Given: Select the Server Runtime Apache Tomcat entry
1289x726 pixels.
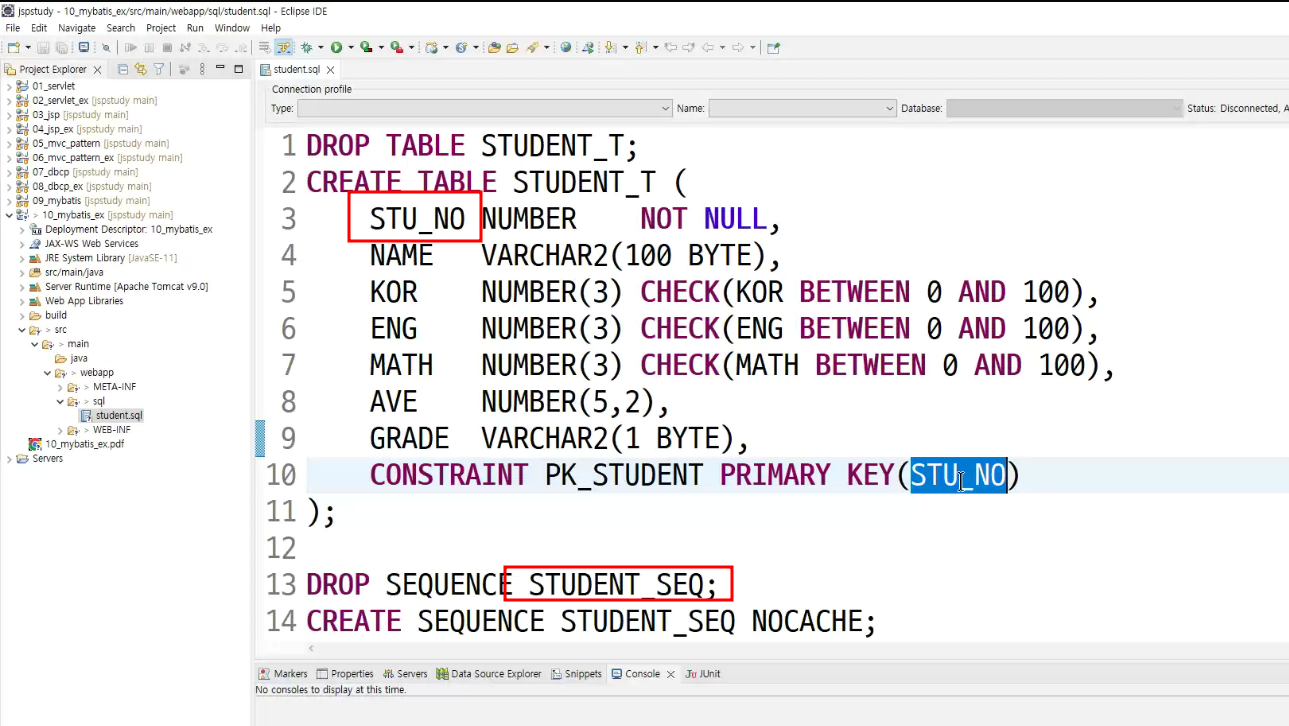Looking at the screenshot, I should pyautogui.click(x=118, y=287).
